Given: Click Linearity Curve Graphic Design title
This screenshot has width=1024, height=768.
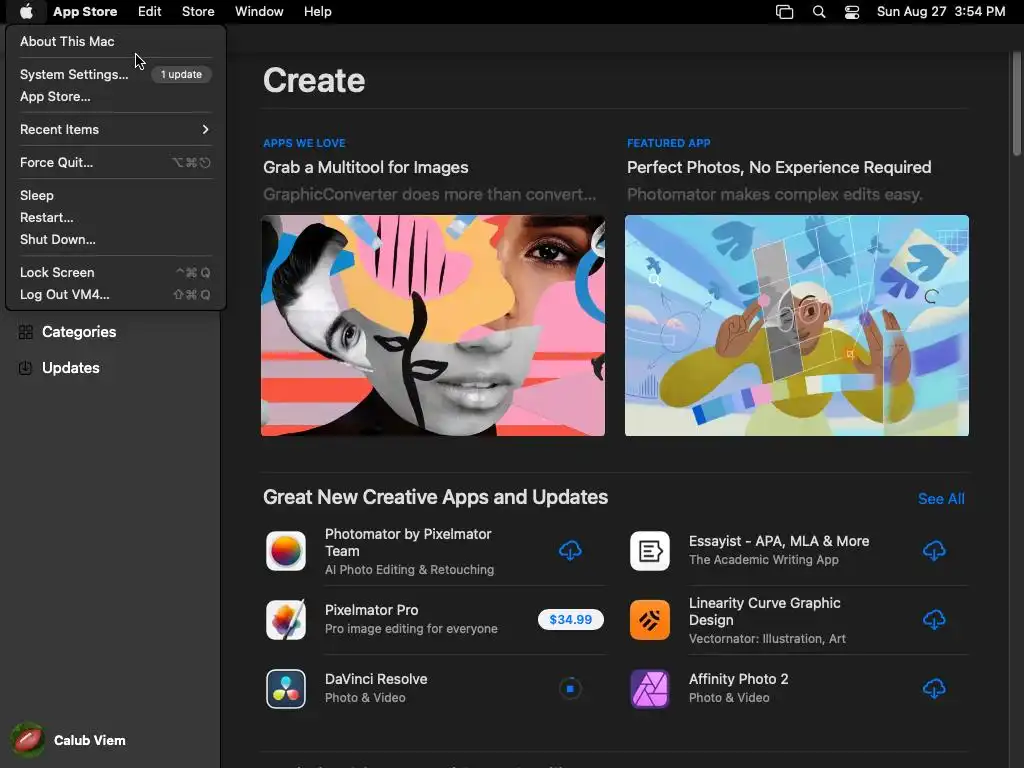Looking at the screenshot, I should pos(765,611).
